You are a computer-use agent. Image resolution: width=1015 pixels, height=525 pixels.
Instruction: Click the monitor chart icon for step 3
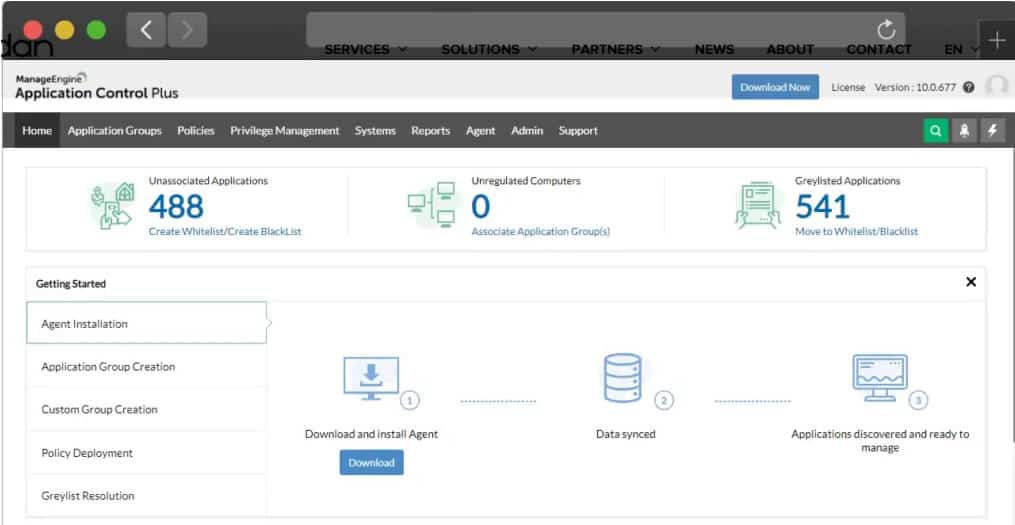[x=879, y=378]
